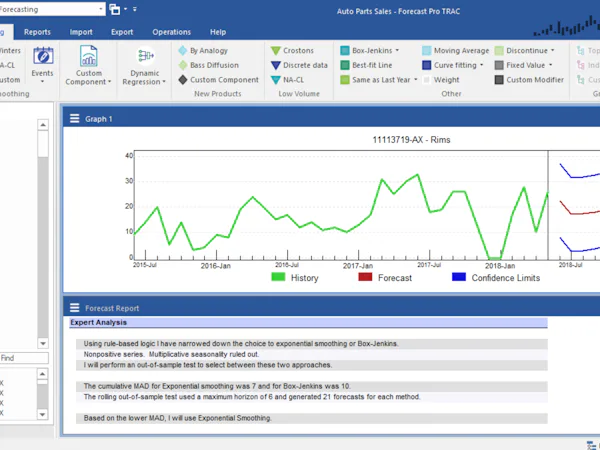
Task: Click the upper list scroll up arrow
Action: coord(43,125)
